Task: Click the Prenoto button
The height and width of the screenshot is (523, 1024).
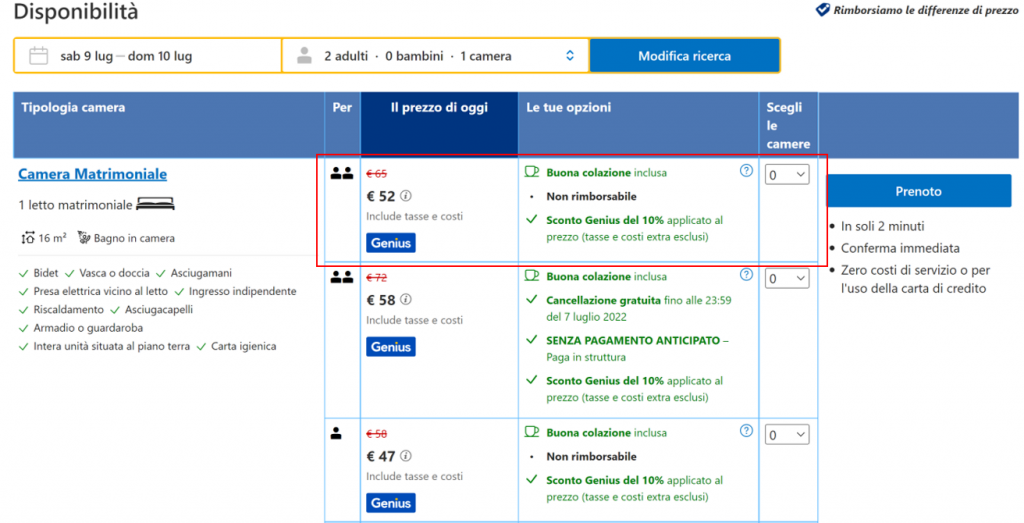Action: [918, 191]
